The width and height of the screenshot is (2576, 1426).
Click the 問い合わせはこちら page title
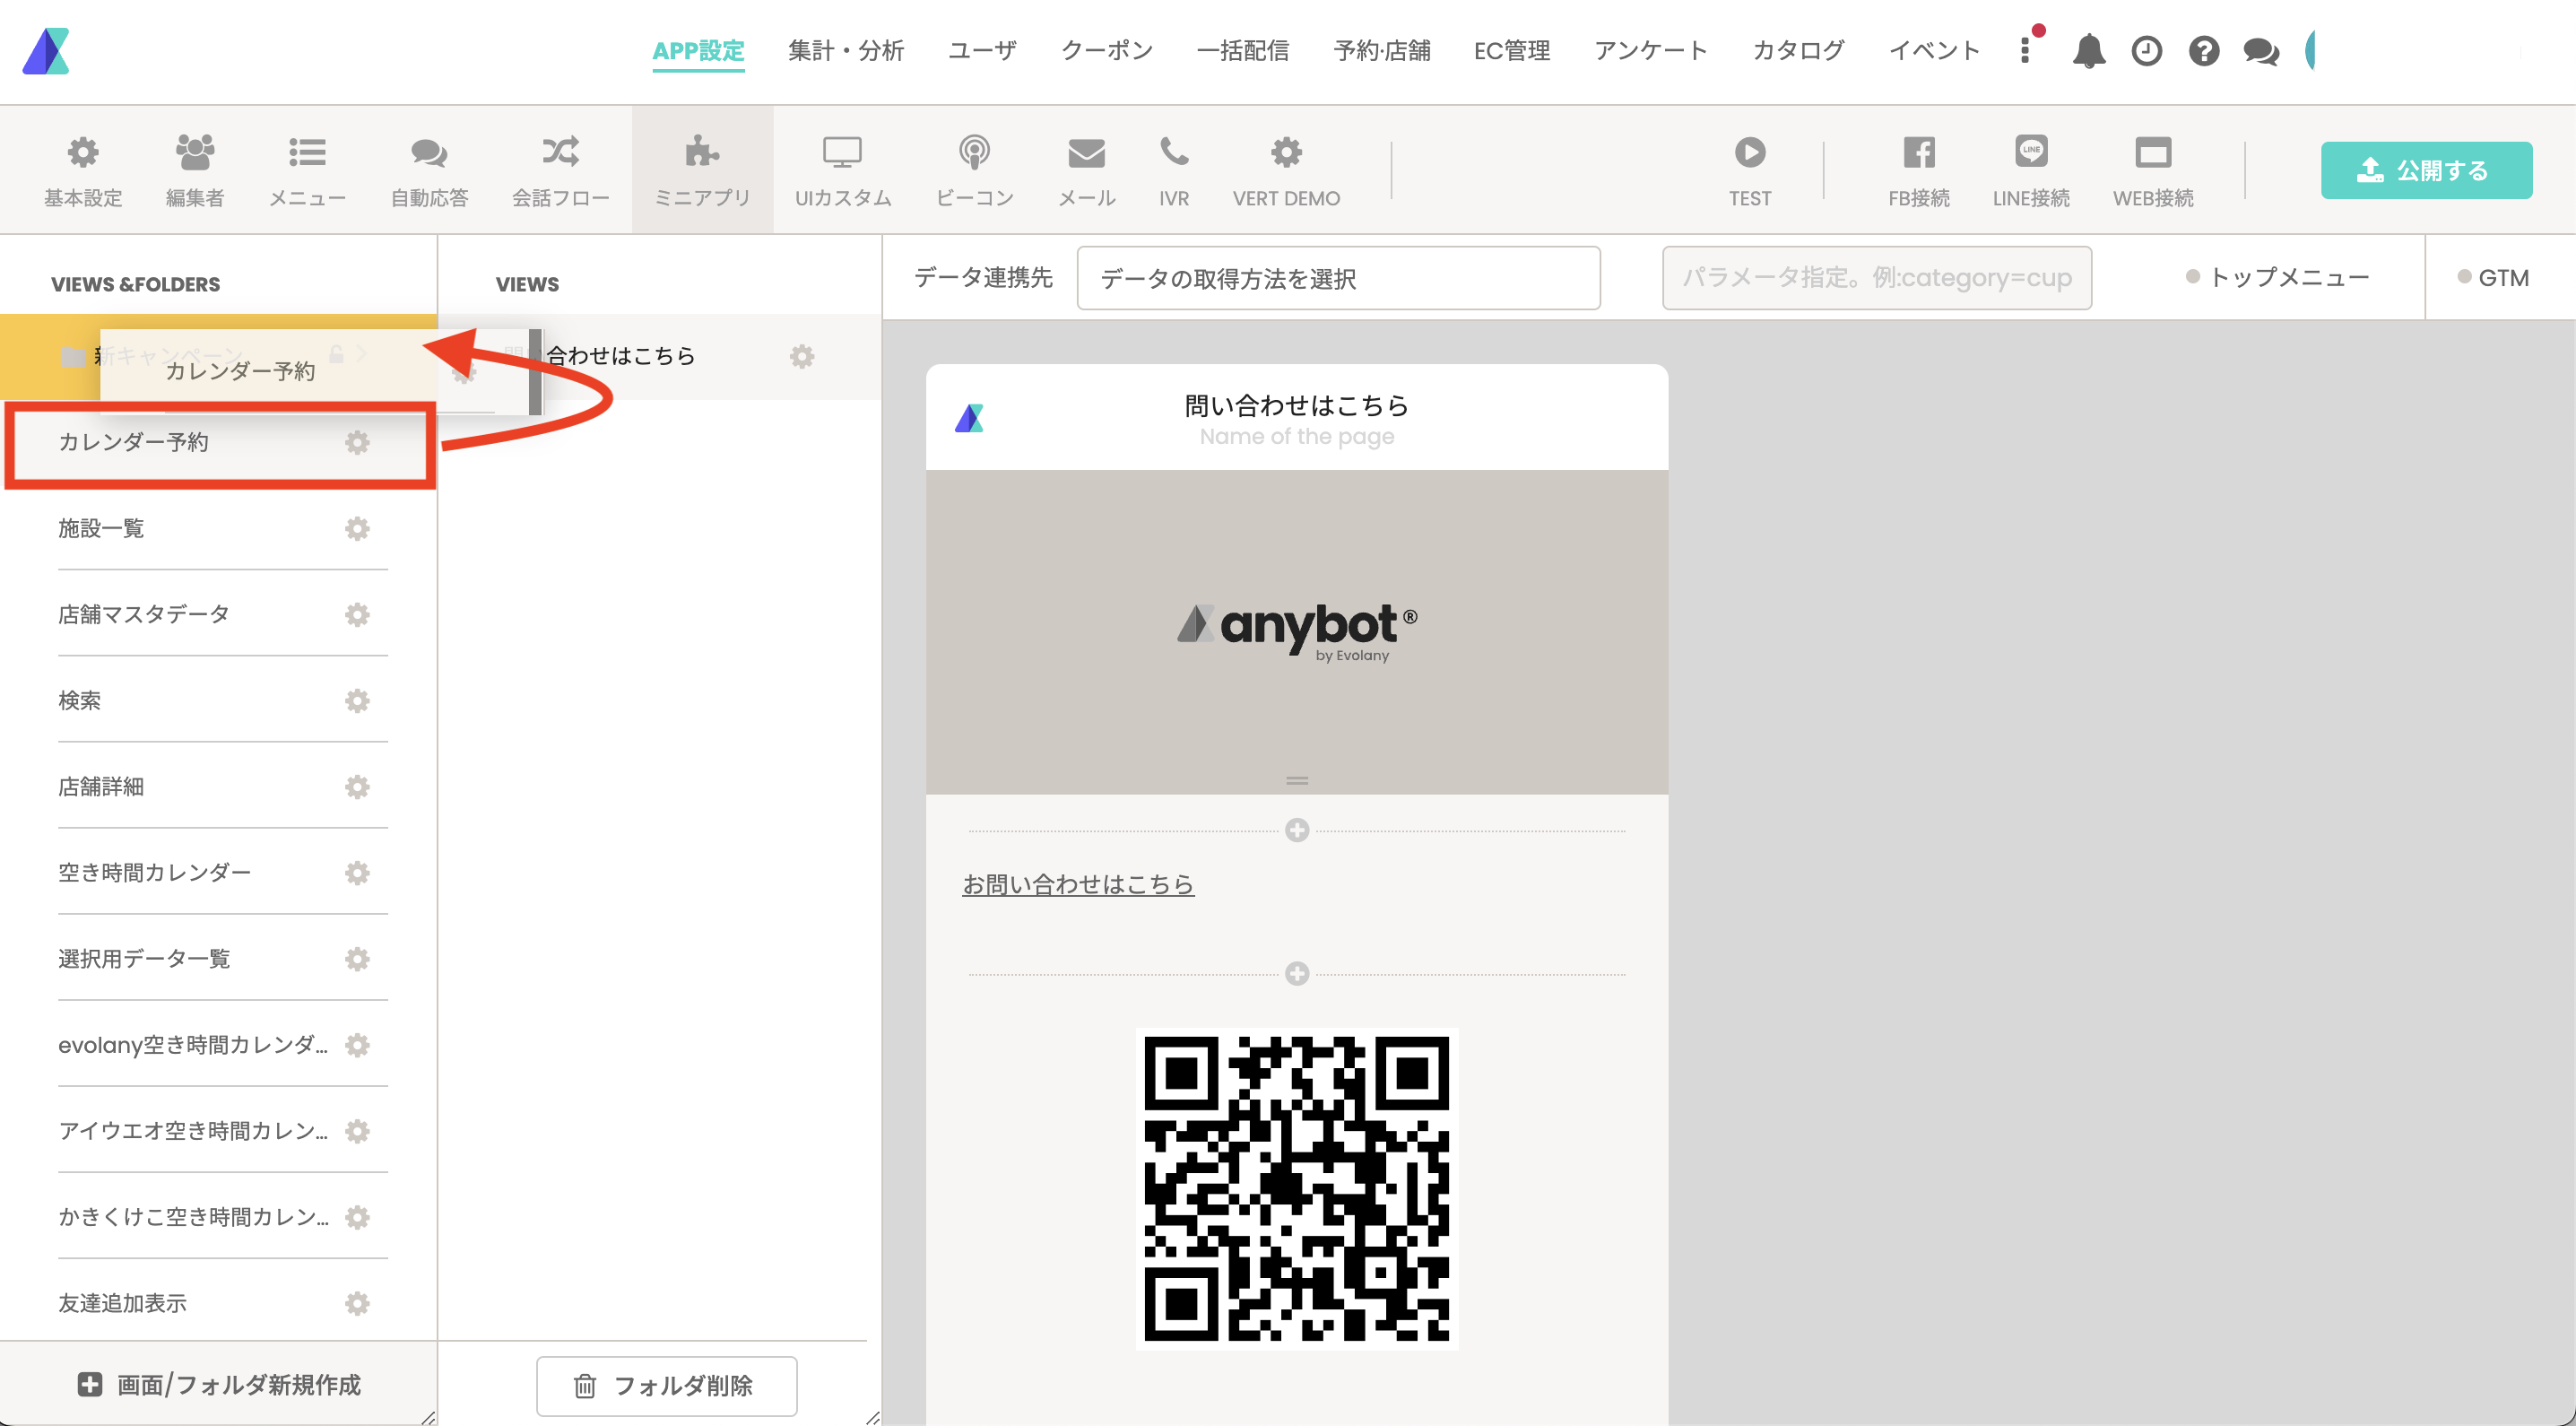(x=1296, y=405)
